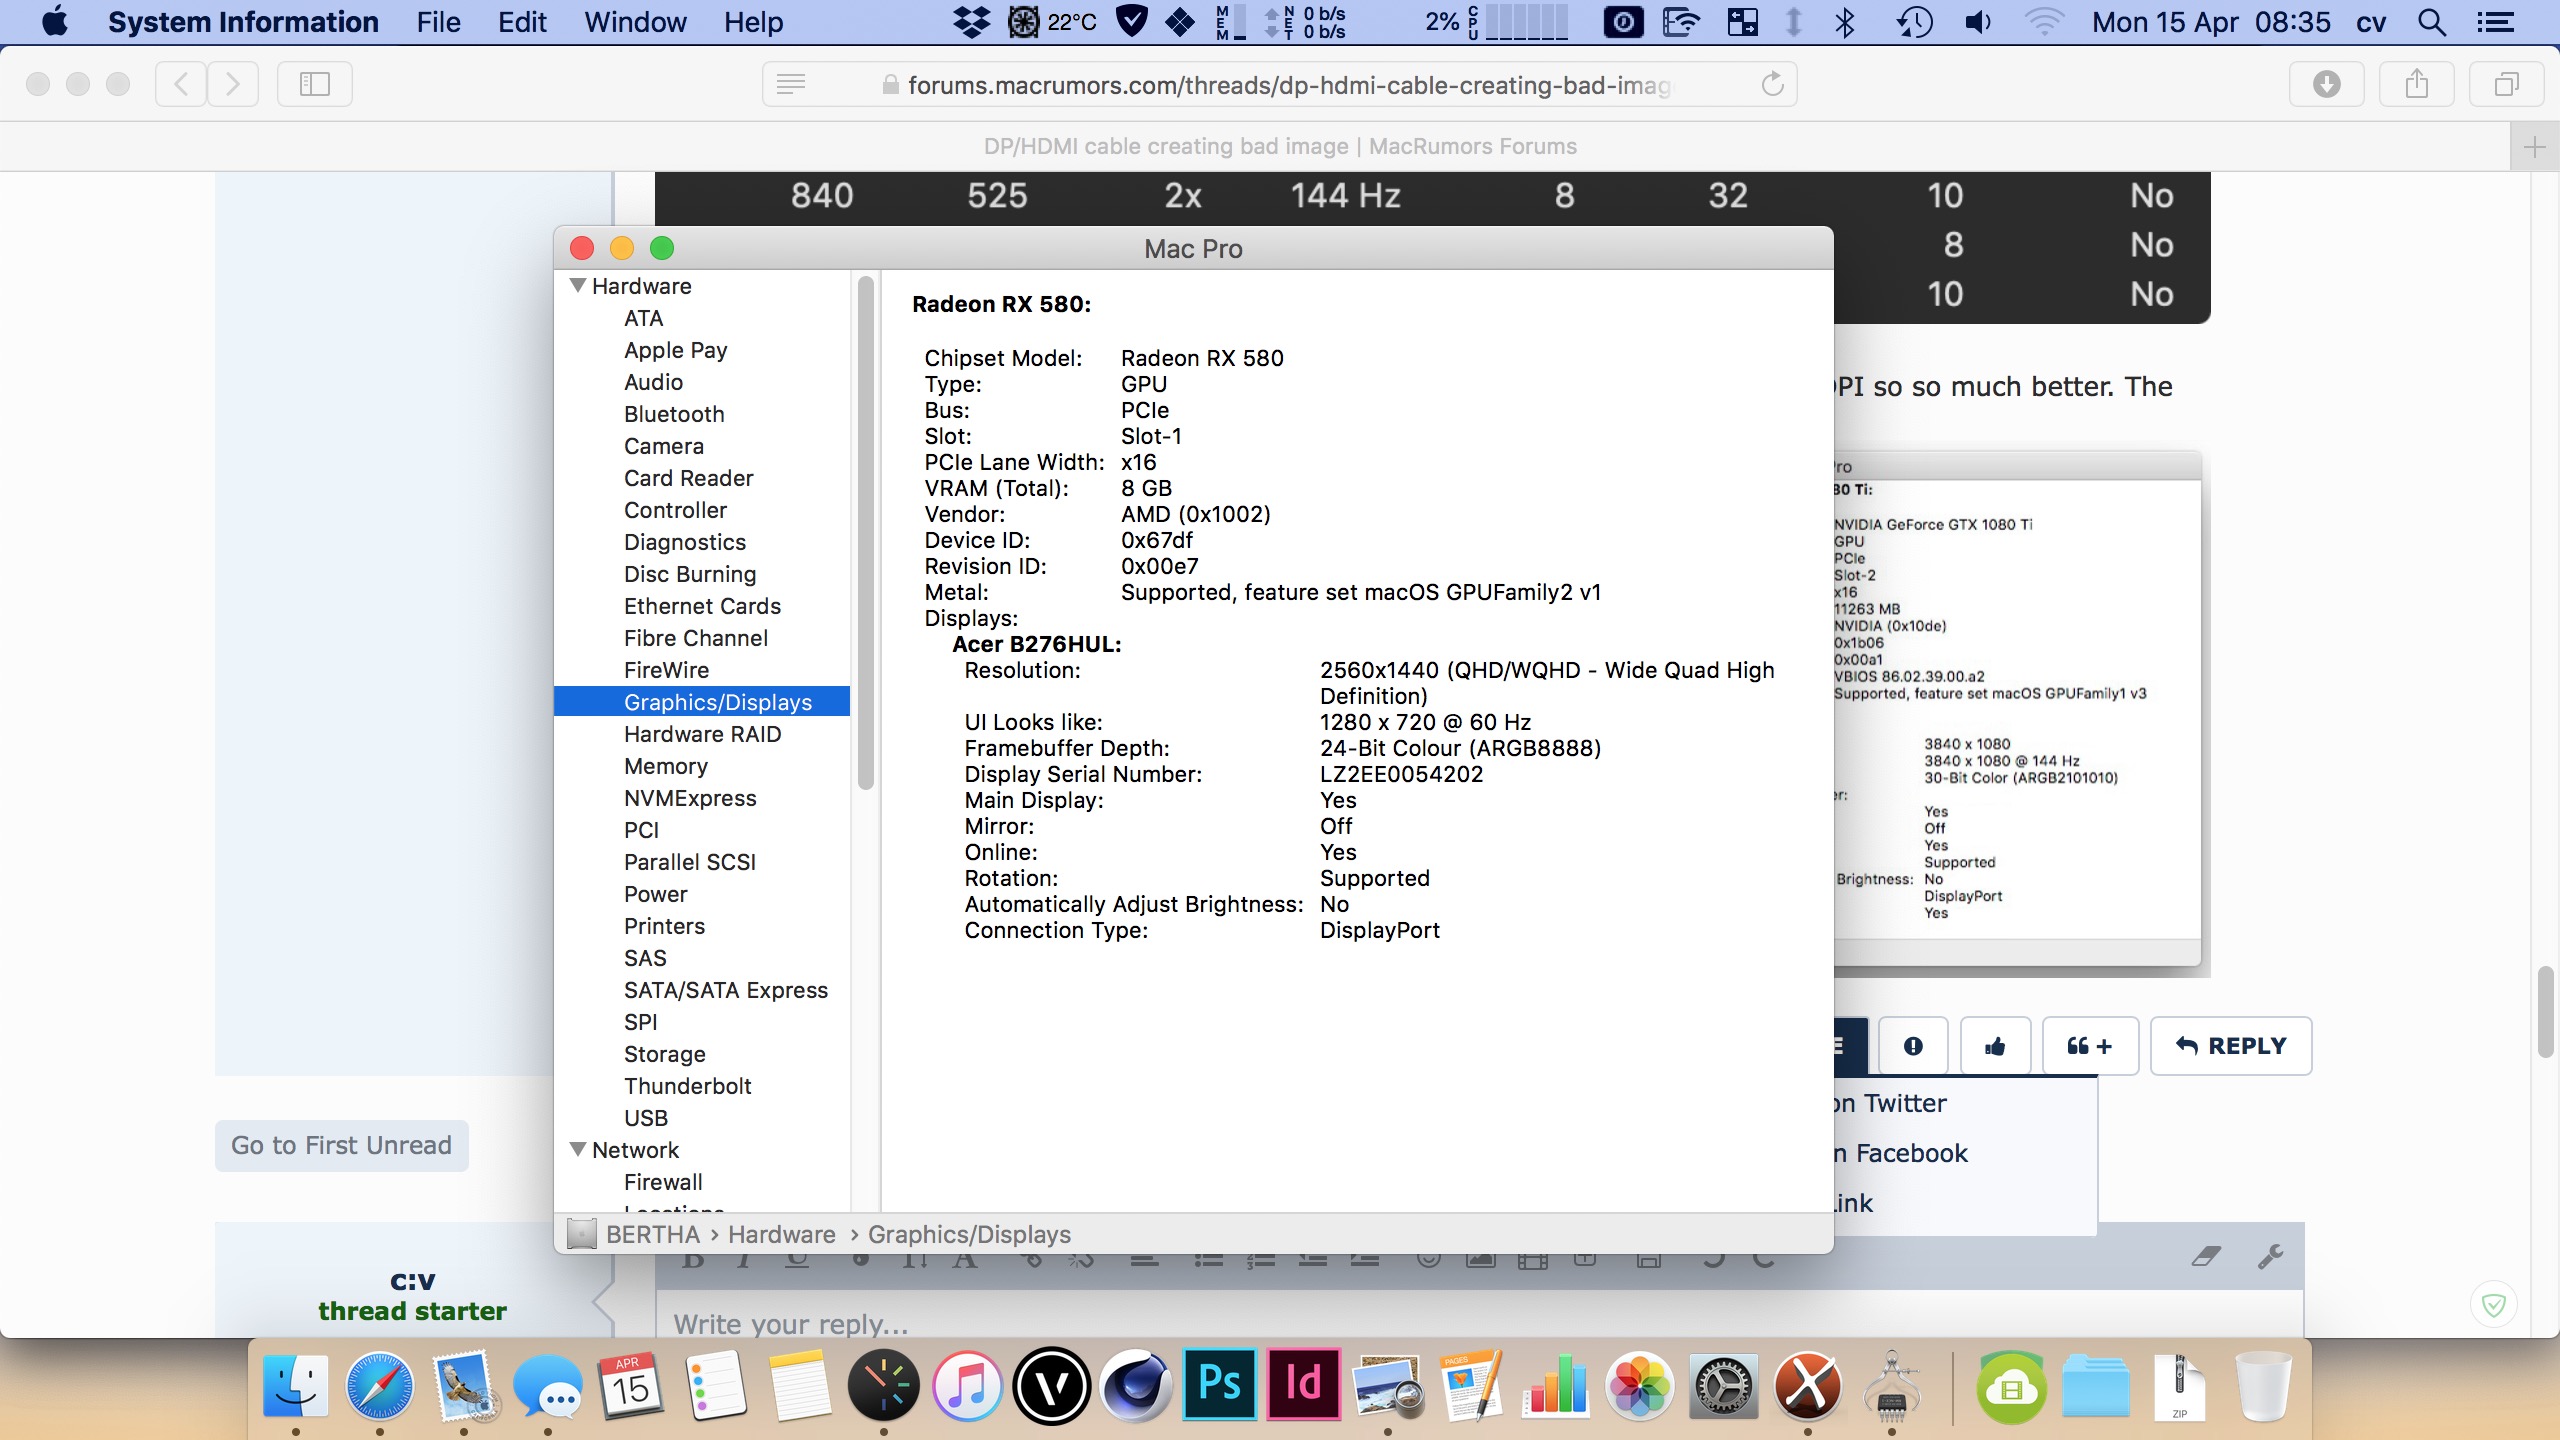Click the wrench icon in reply editor

pos(2270,1256)
